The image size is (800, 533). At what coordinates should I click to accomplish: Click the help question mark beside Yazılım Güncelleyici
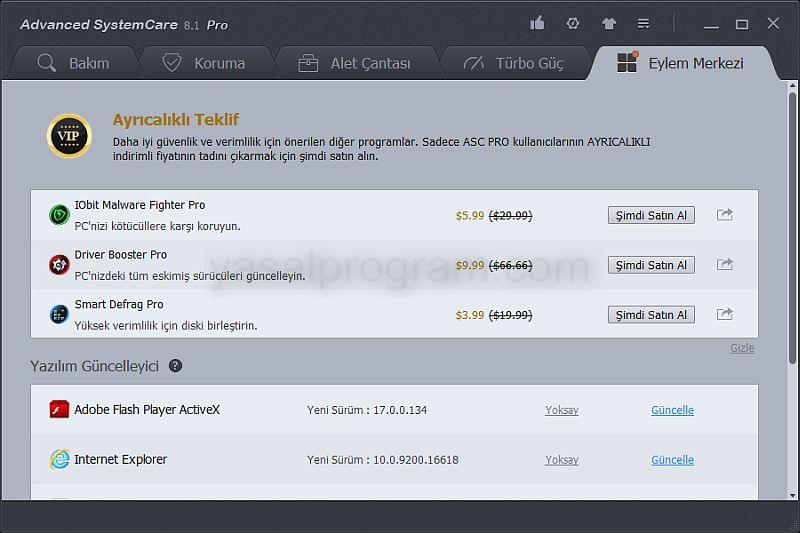tap(176, 366)
